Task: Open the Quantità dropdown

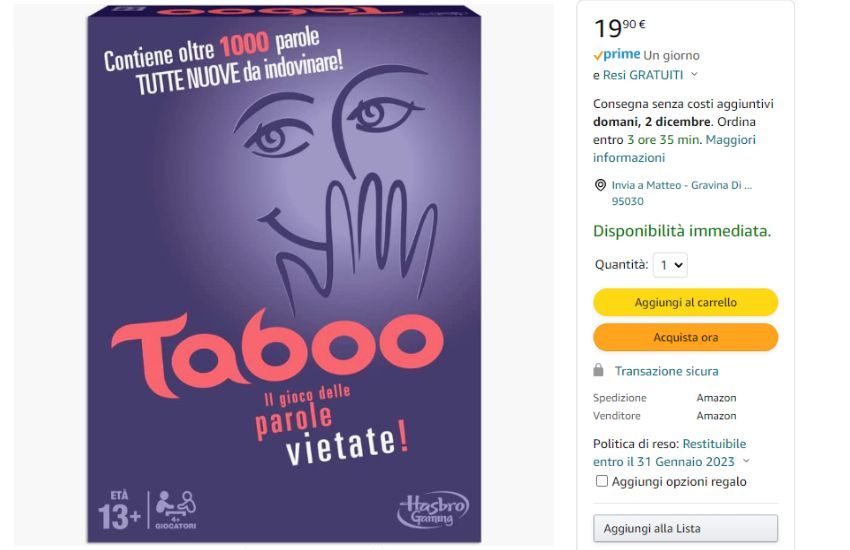Action: (x=670, y=265)
